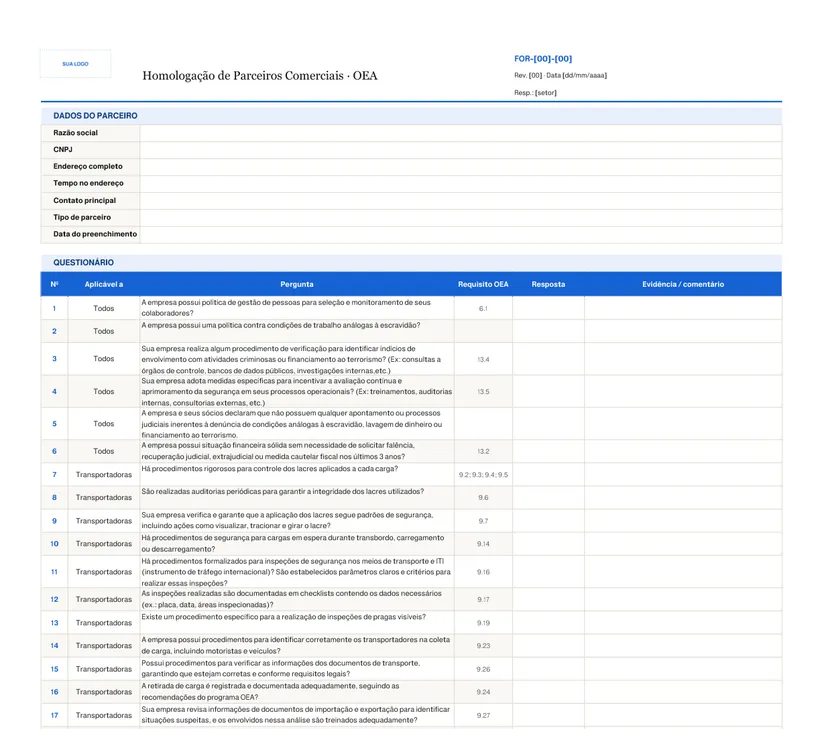832x729 pixels.
Task: Click the Resposta cell for question 1
Action: point(549,308)
